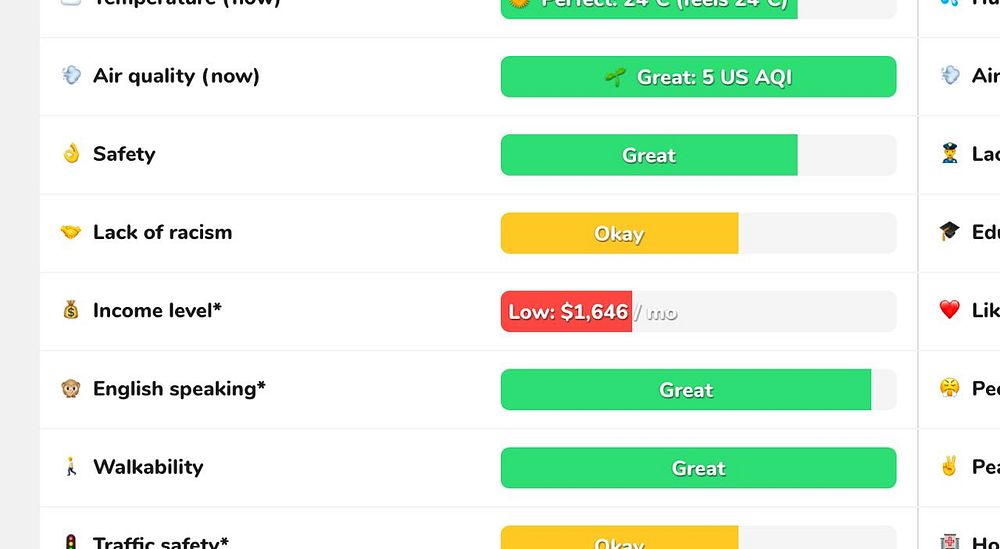Screen dimensions: 1000x549
Task: Click the graduation cap icon in right column
Action: (x=950, y=231)
